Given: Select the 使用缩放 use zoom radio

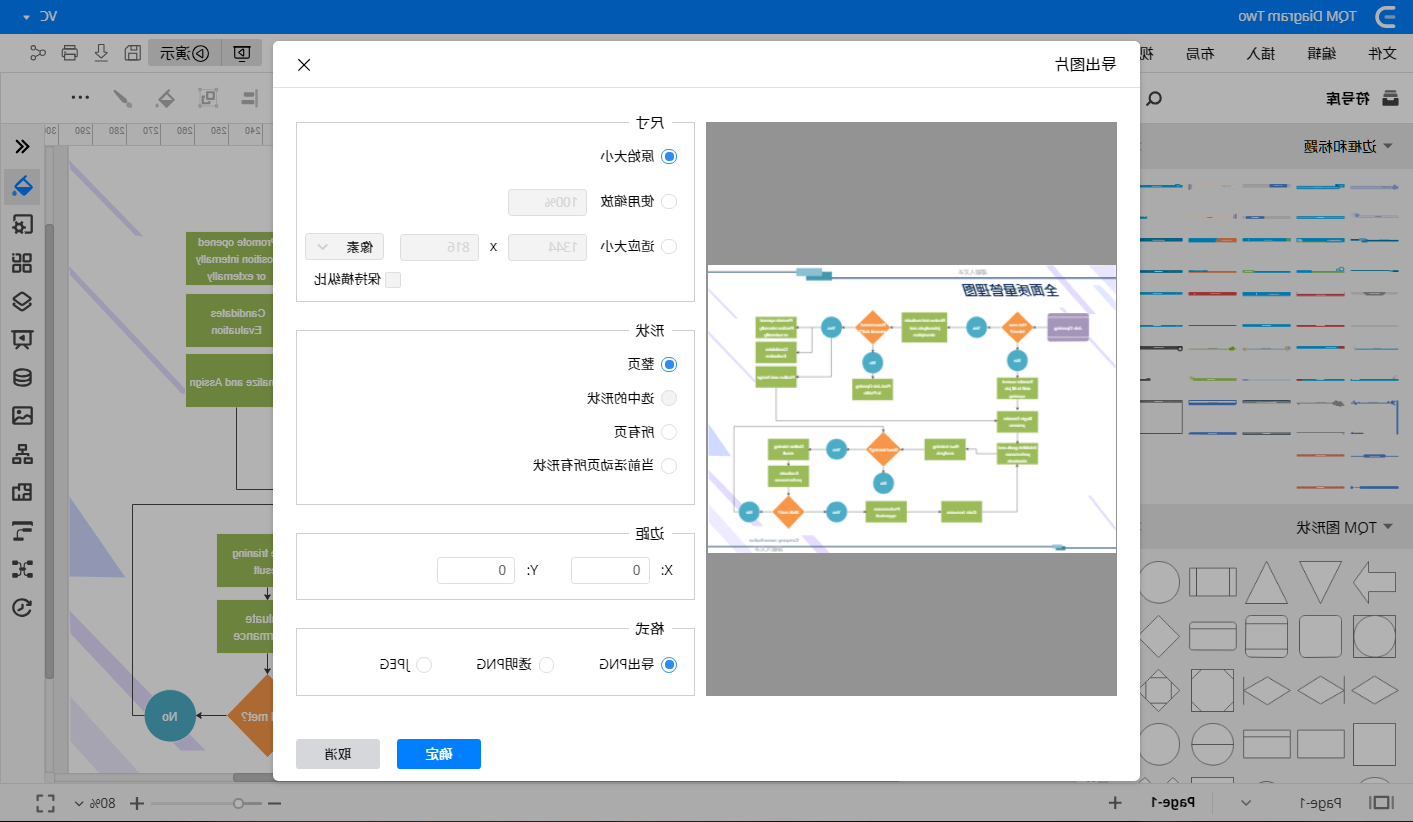Looking at the screenshot, I should [x=669, y=201].
